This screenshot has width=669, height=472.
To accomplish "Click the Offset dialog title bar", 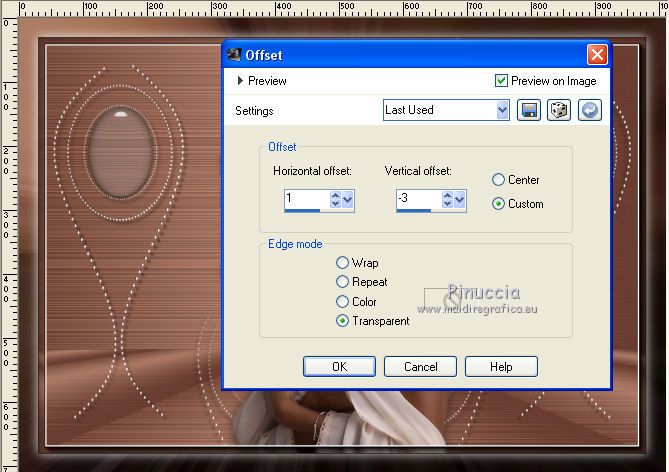I will pyautogui.click(x=417, y=55).
